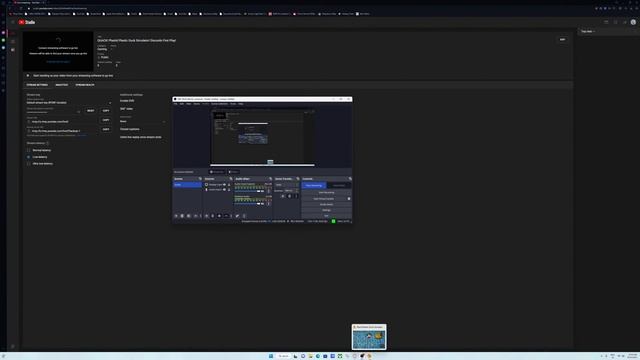Select Normal latency radio option

29,150
